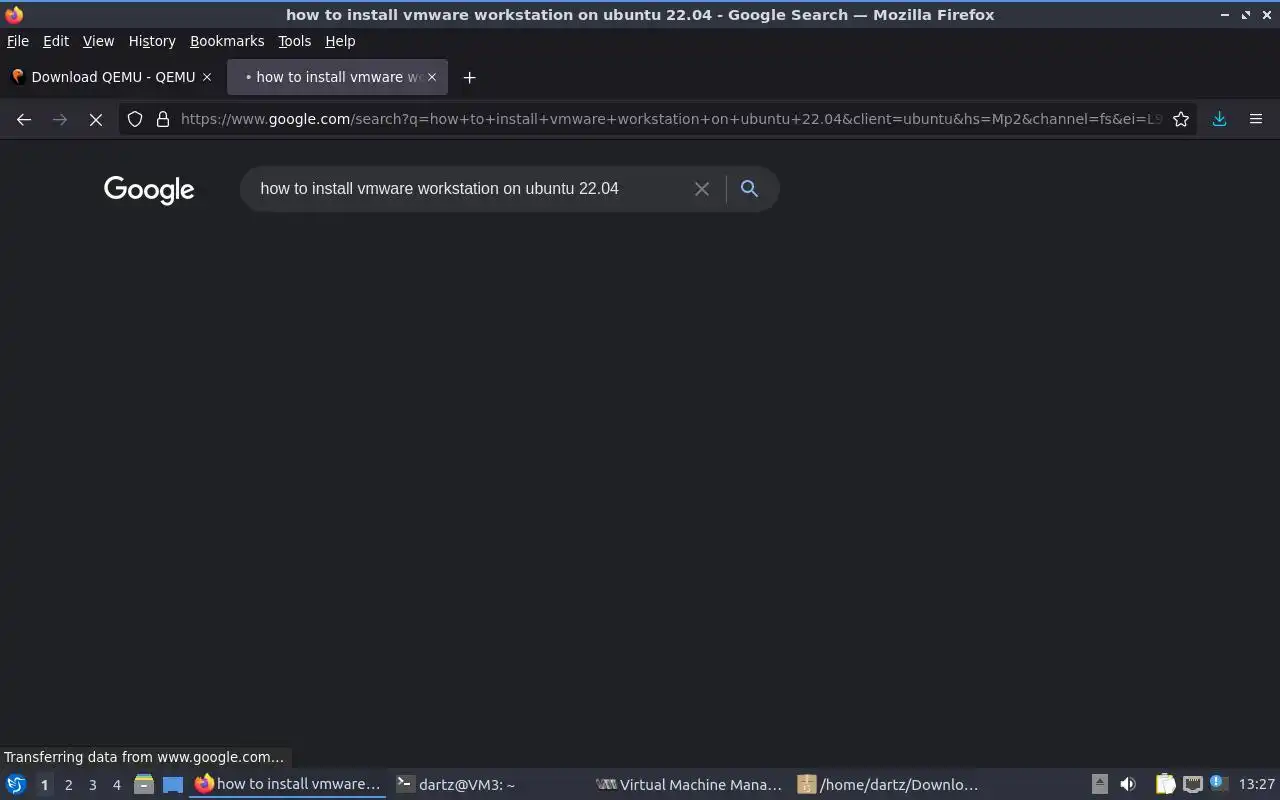
Task: Open the volume control speaker icon
Action: pyautogui.click(x=1128, y=784)
